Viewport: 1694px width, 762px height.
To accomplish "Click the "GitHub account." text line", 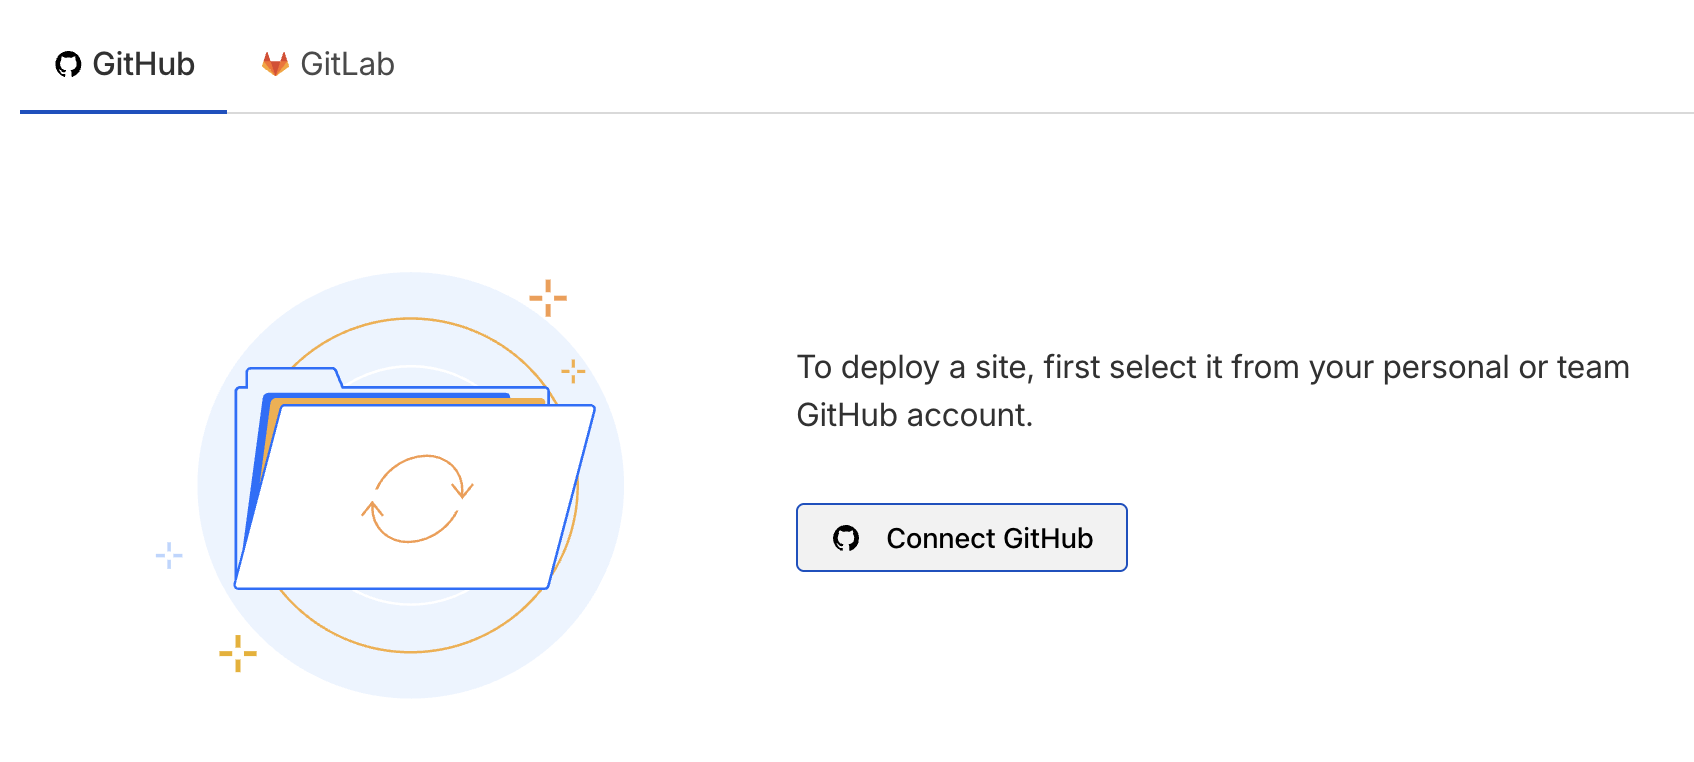I will click(914, 415).
